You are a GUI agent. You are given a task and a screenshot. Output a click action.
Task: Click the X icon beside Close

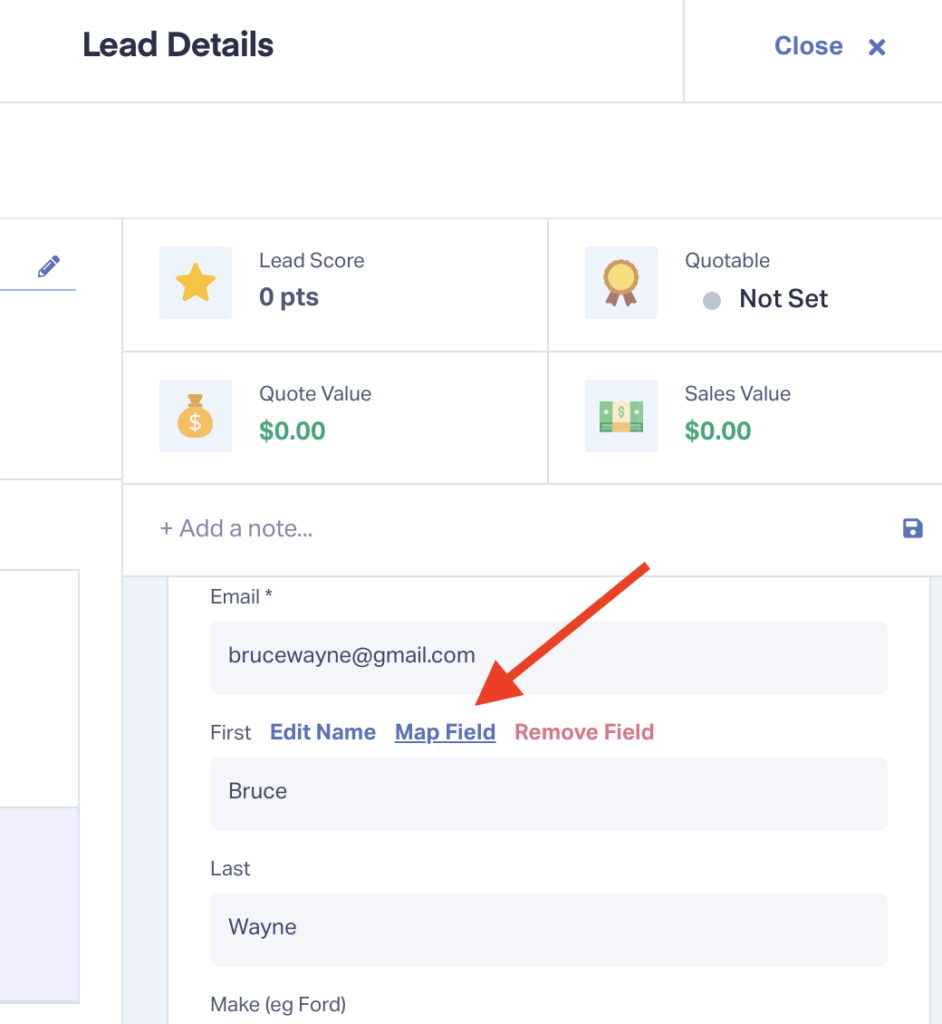click(x=877, y=47)
